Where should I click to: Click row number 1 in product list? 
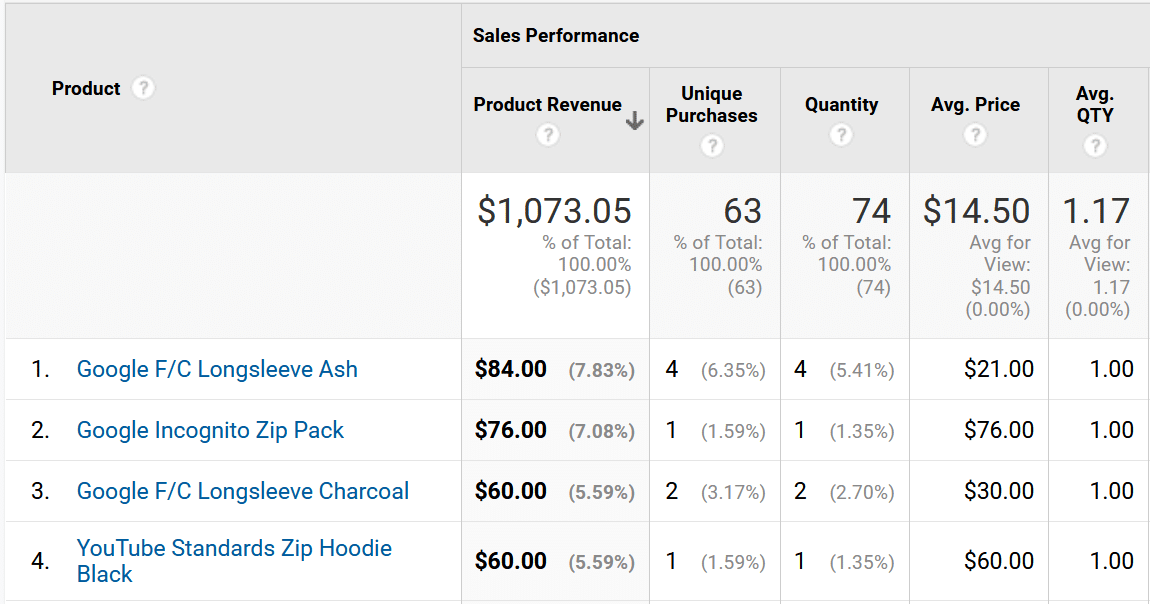click(40, 369)
